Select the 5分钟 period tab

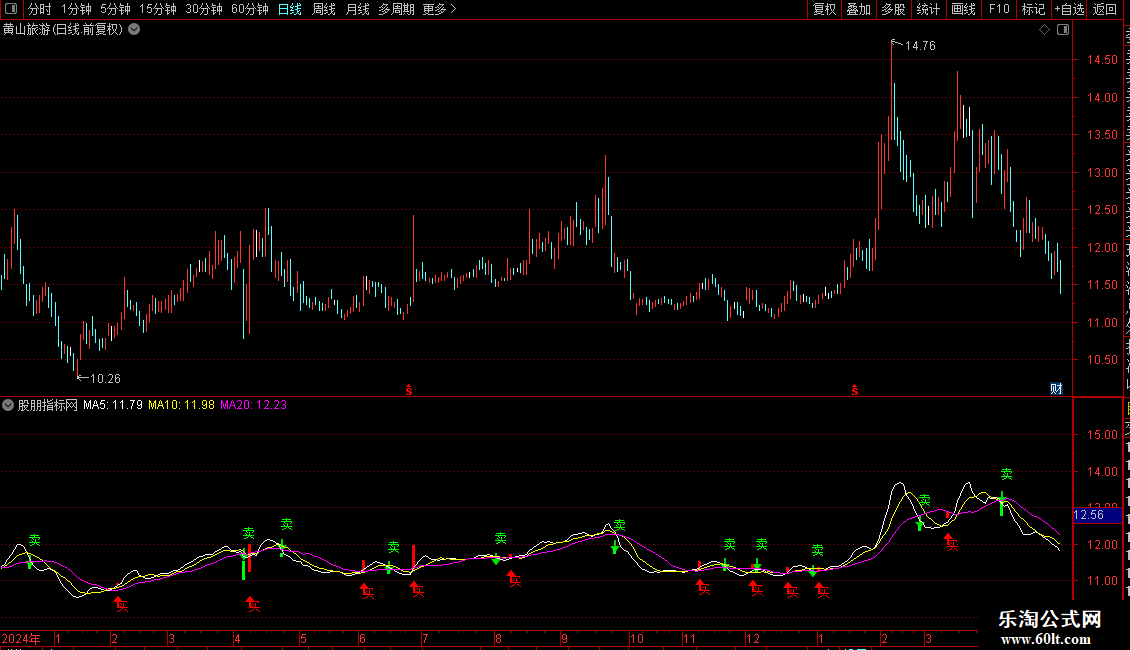tap(115, 9)
